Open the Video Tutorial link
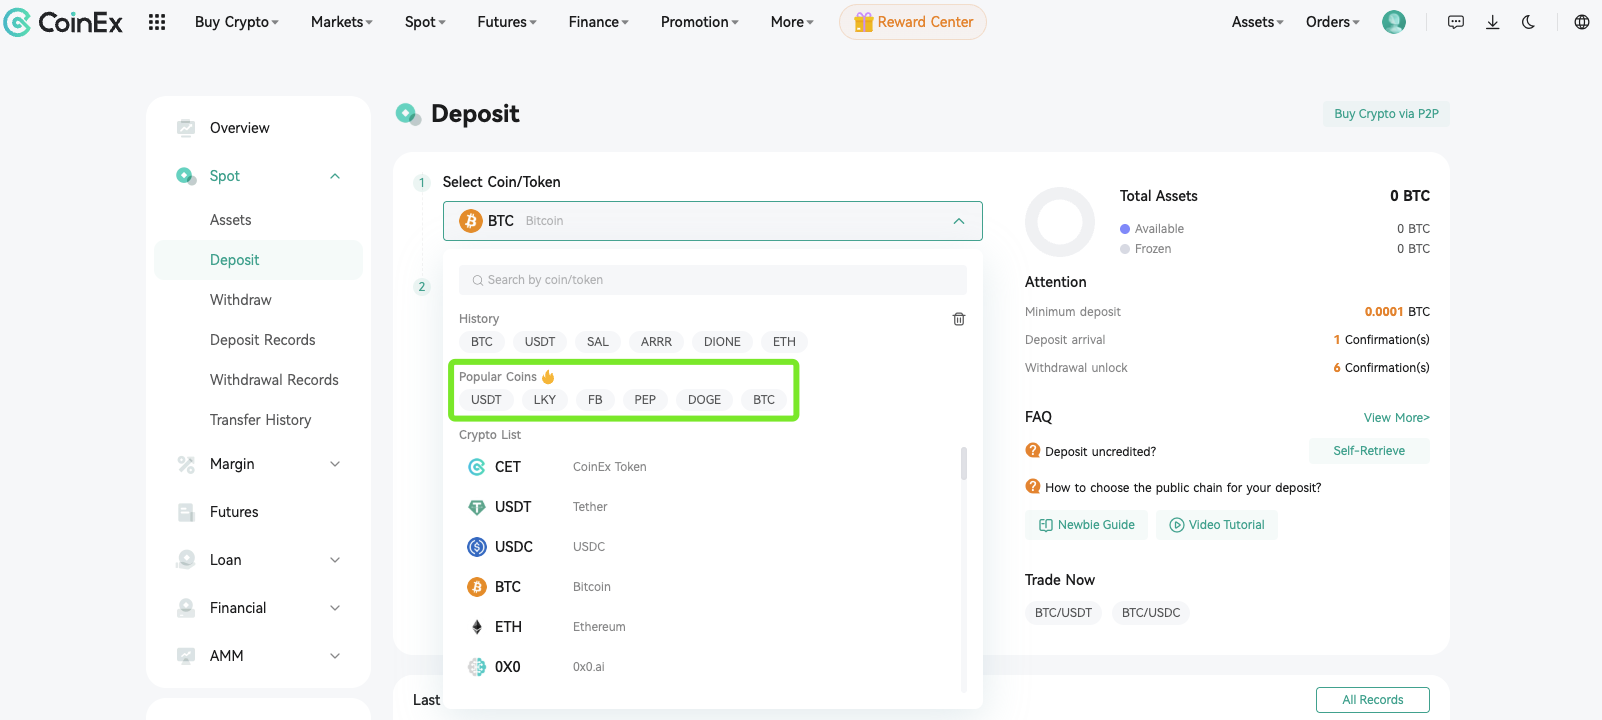Image resolution: width=1602 pixels, height=720 pixels. (1217, 525)
